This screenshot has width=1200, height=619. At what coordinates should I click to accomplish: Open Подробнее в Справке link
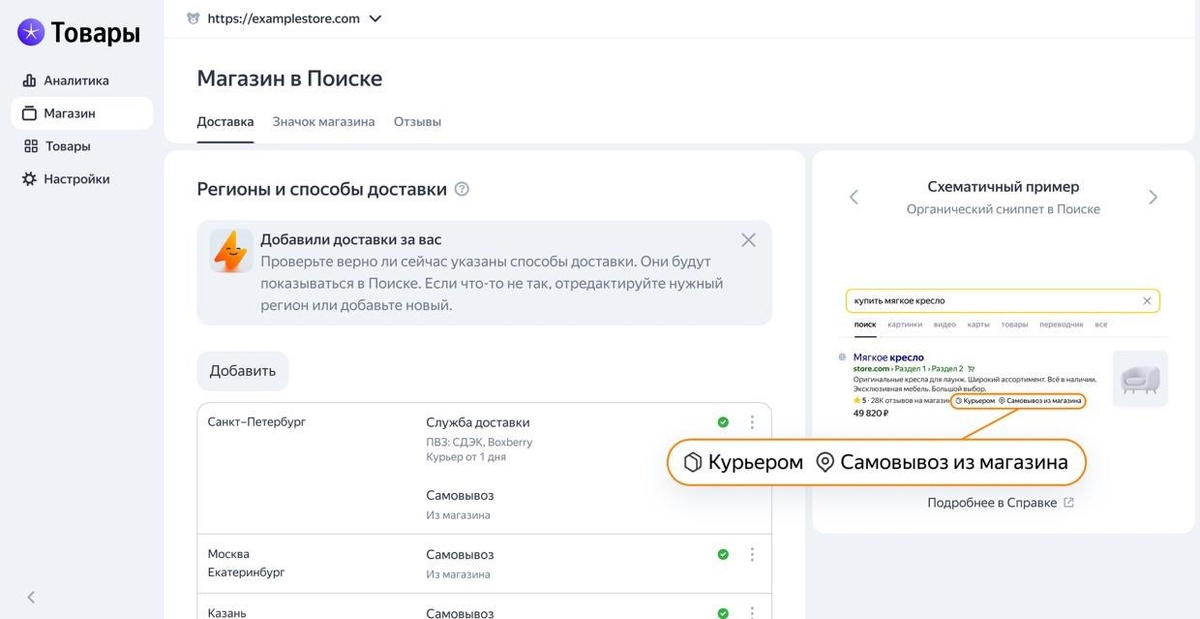pyautogui.click(x=992, y=503)
